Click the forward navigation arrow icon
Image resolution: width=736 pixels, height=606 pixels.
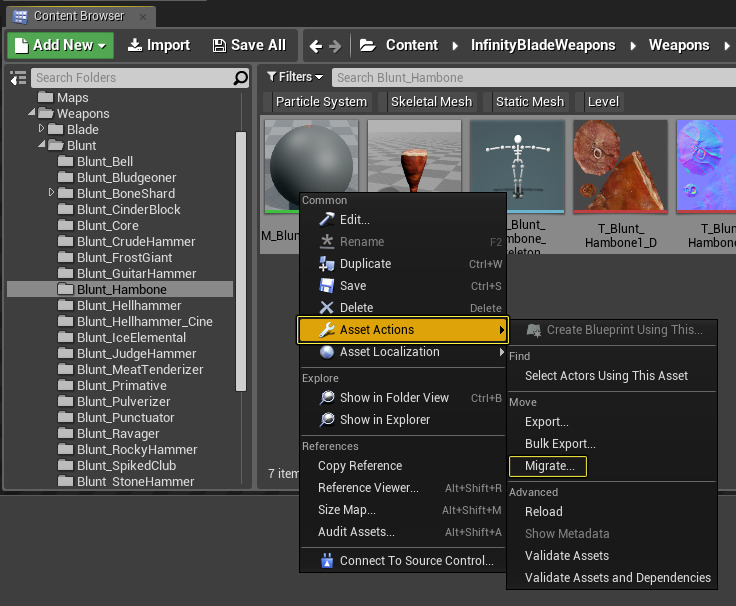pyautogui.click(x=335, y=45)
